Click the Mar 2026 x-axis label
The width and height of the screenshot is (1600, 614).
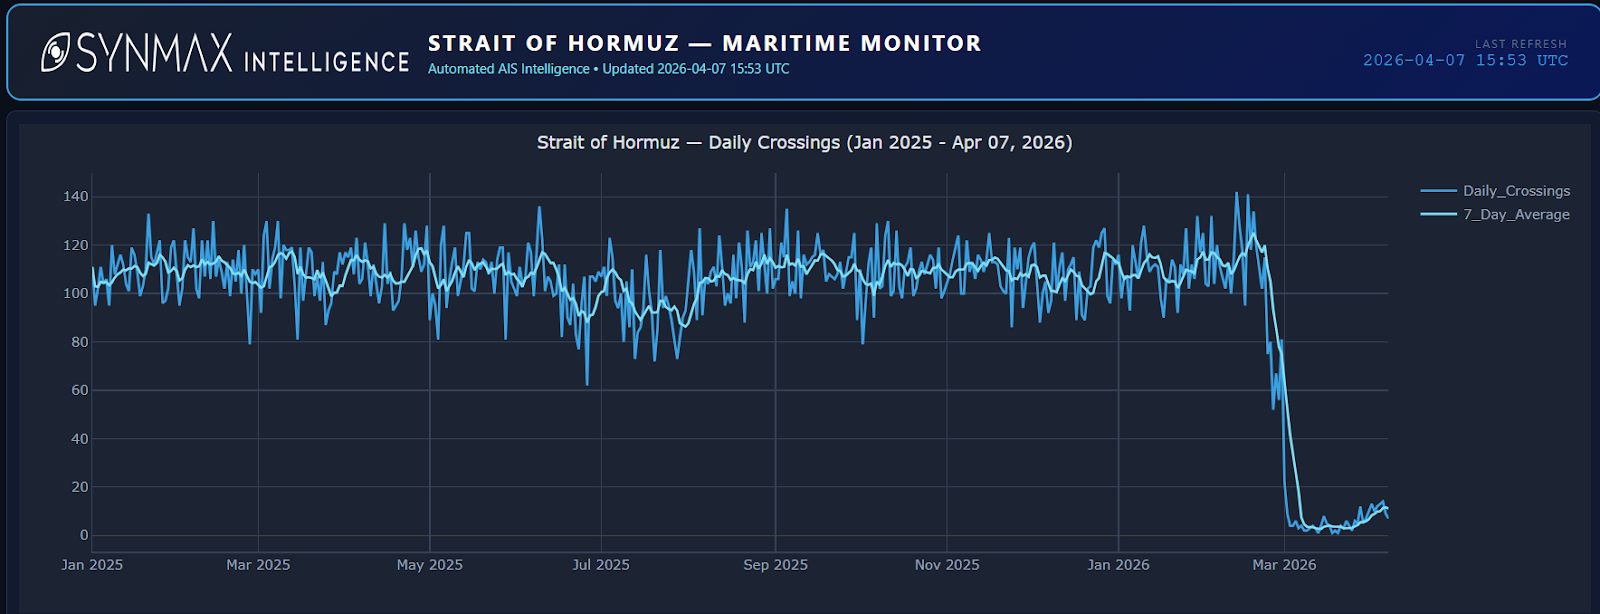[x=1284, y=565]
